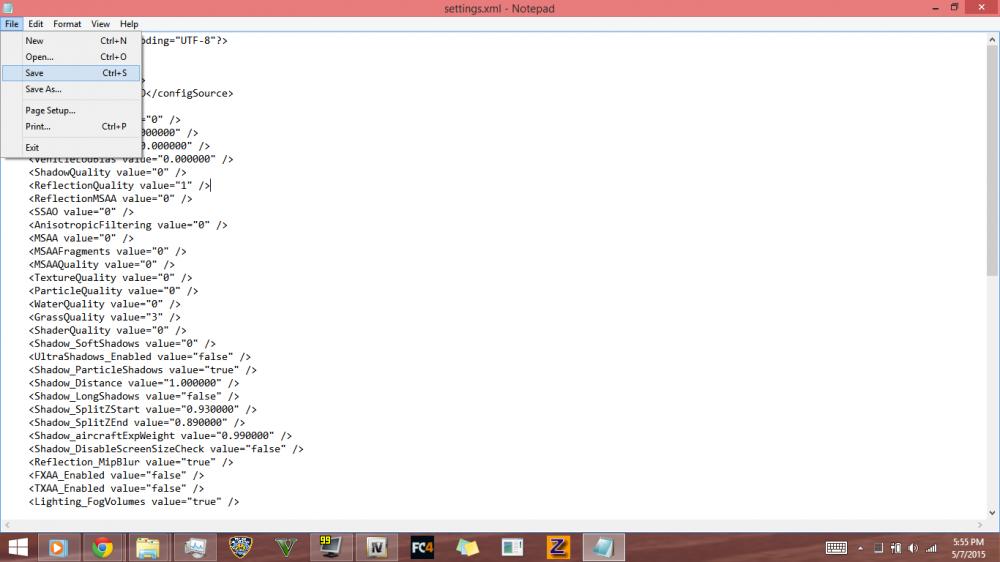Open the volume speaker tray icon
Viewport: 1000px width, 562px height.
[913, 548]
